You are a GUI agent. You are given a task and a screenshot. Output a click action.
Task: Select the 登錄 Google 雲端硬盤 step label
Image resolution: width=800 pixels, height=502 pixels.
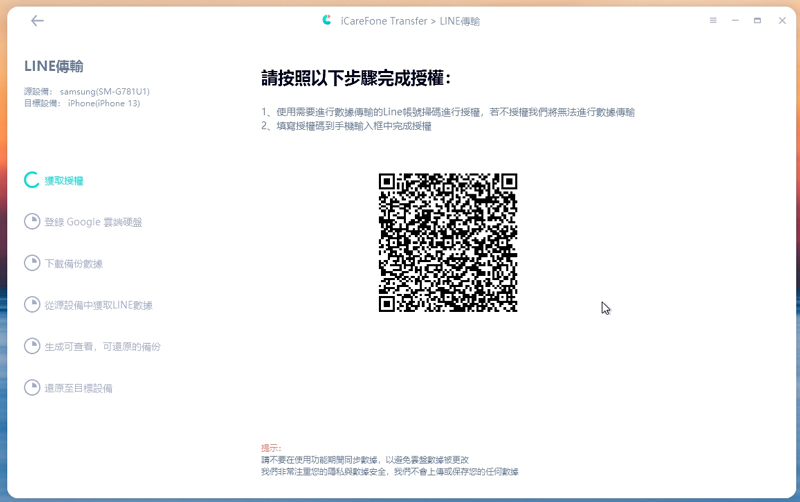pyautogui.click(x=93, y=222)
